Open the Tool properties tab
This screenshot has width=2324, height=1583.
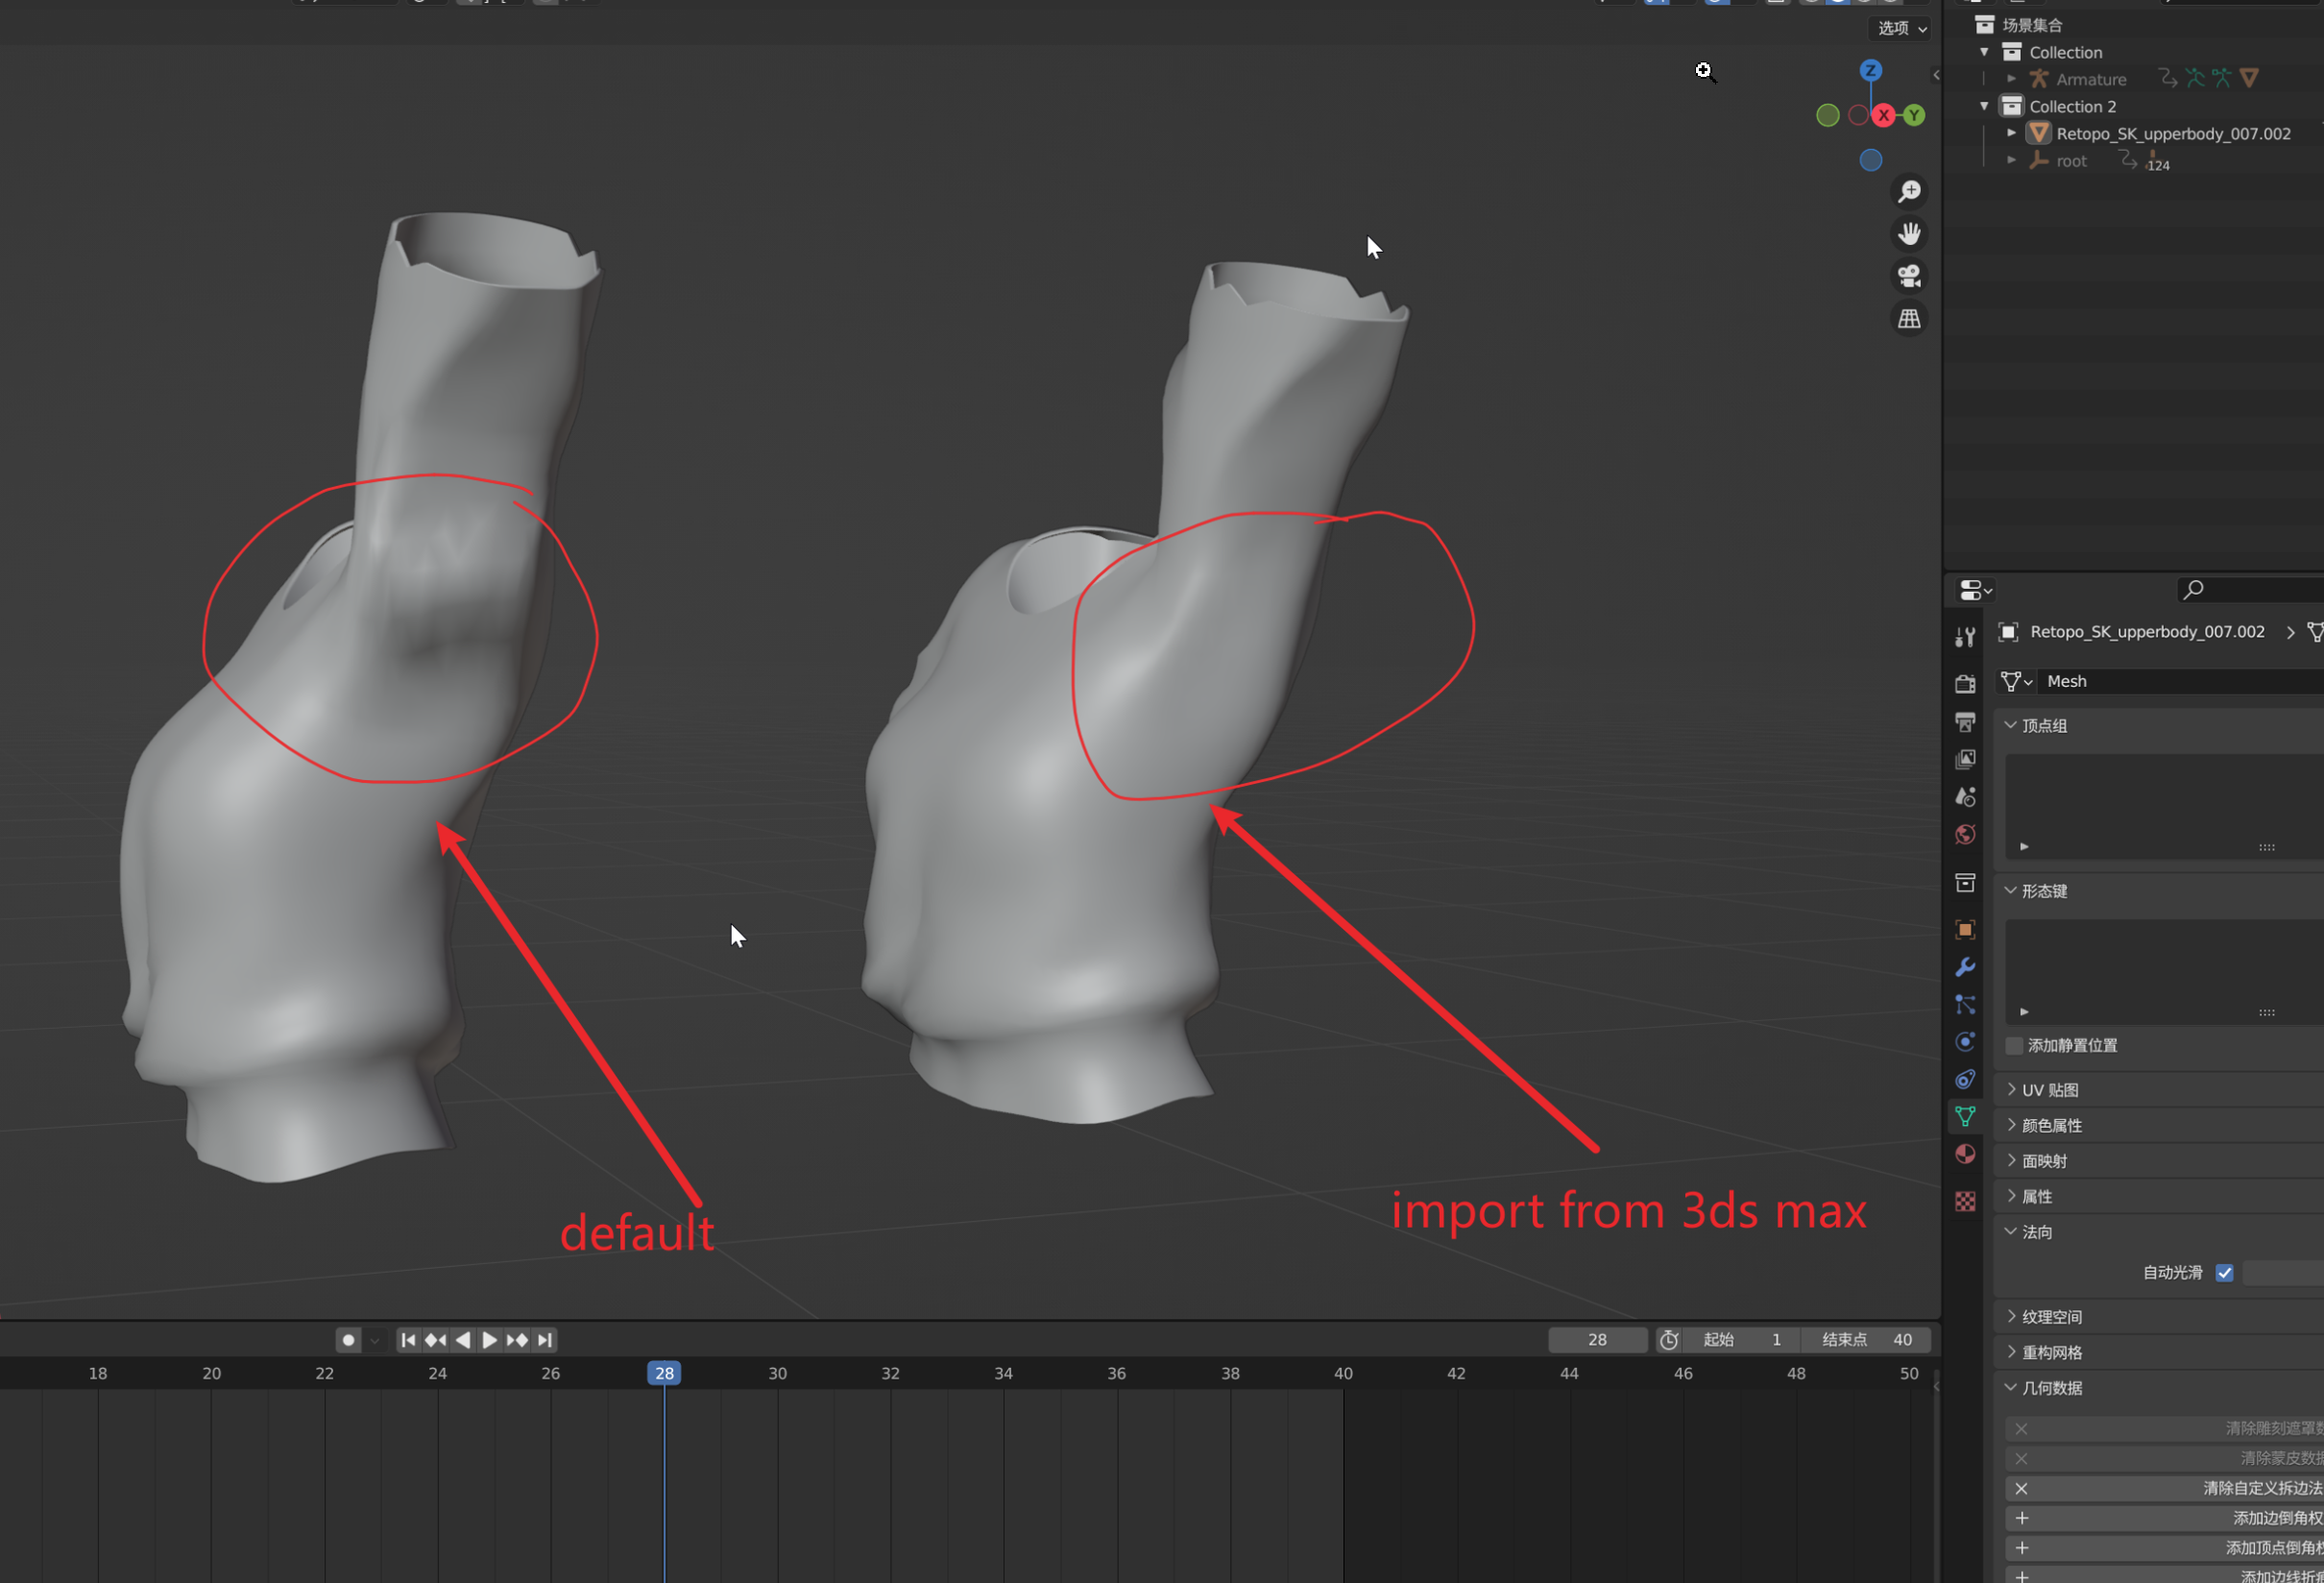pyautogui.click(x=1965, y=637)
